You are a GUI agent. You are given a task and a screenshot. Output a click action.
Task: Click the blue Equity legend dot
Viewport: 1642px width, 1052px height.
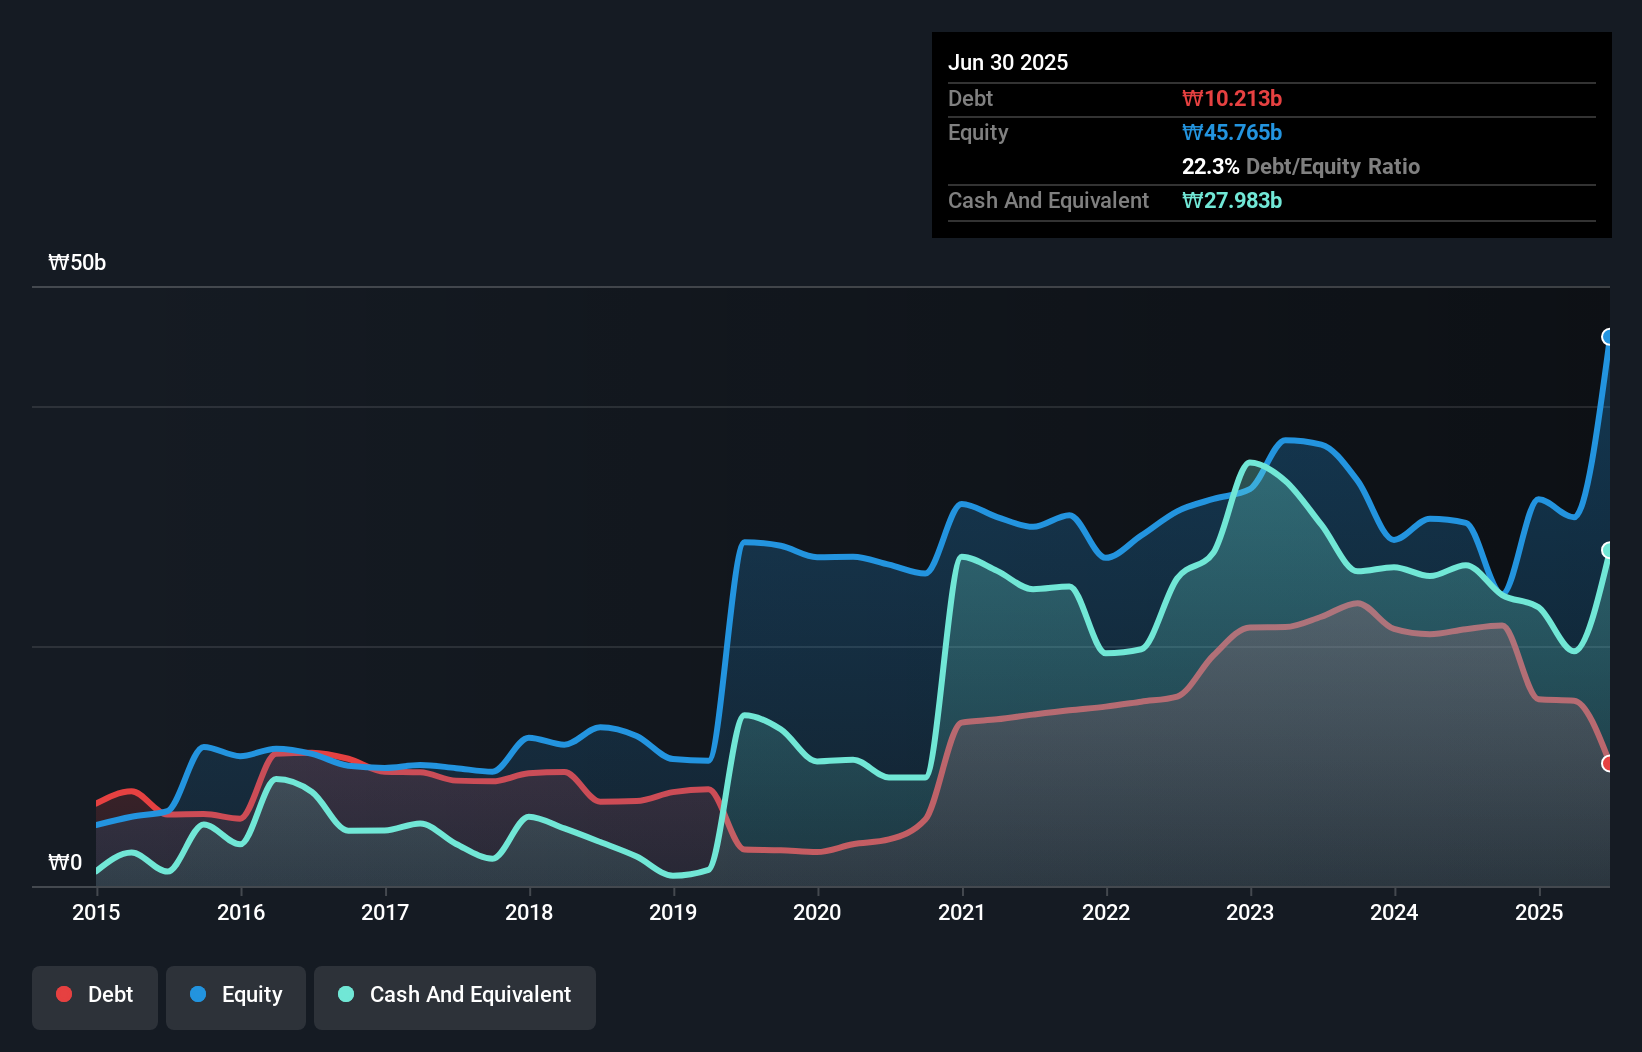pyautogui.click(x=196, y=994)
